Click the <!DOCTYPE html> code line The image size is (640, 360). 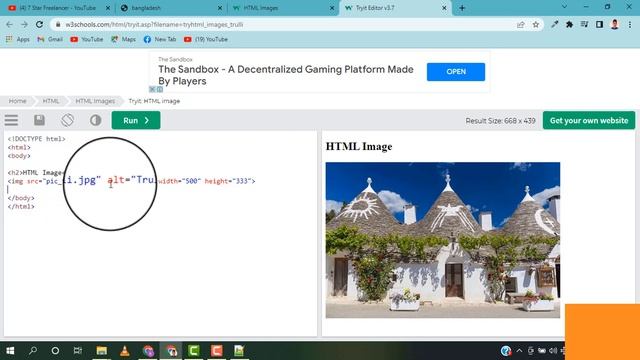point(36,139)
